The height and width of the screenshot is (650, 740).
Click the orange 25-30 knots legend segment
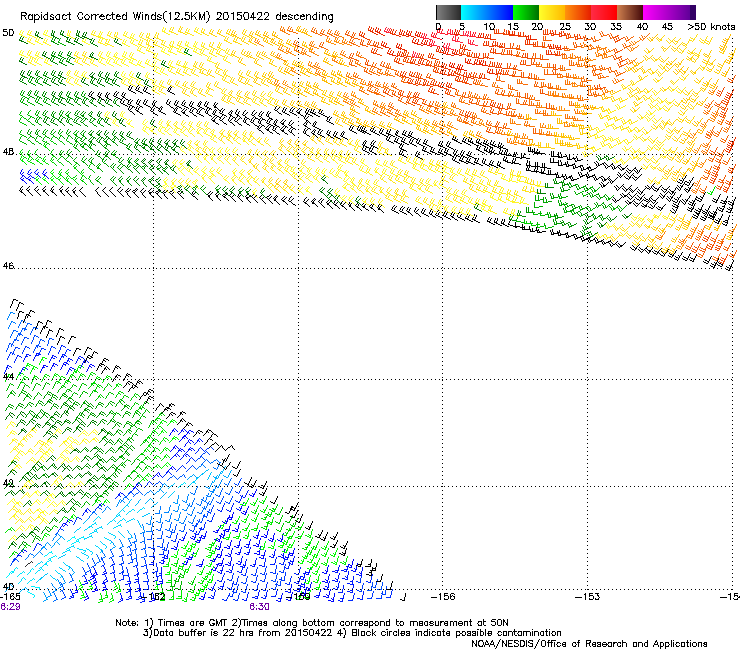click(x=578, y=12)
